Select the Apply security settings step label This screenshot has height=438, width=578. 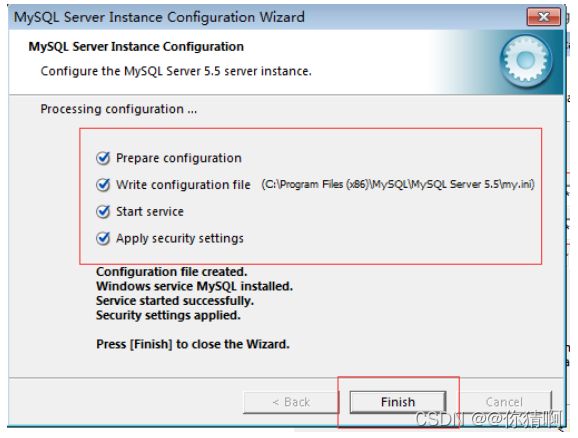[x=180, y=239]
